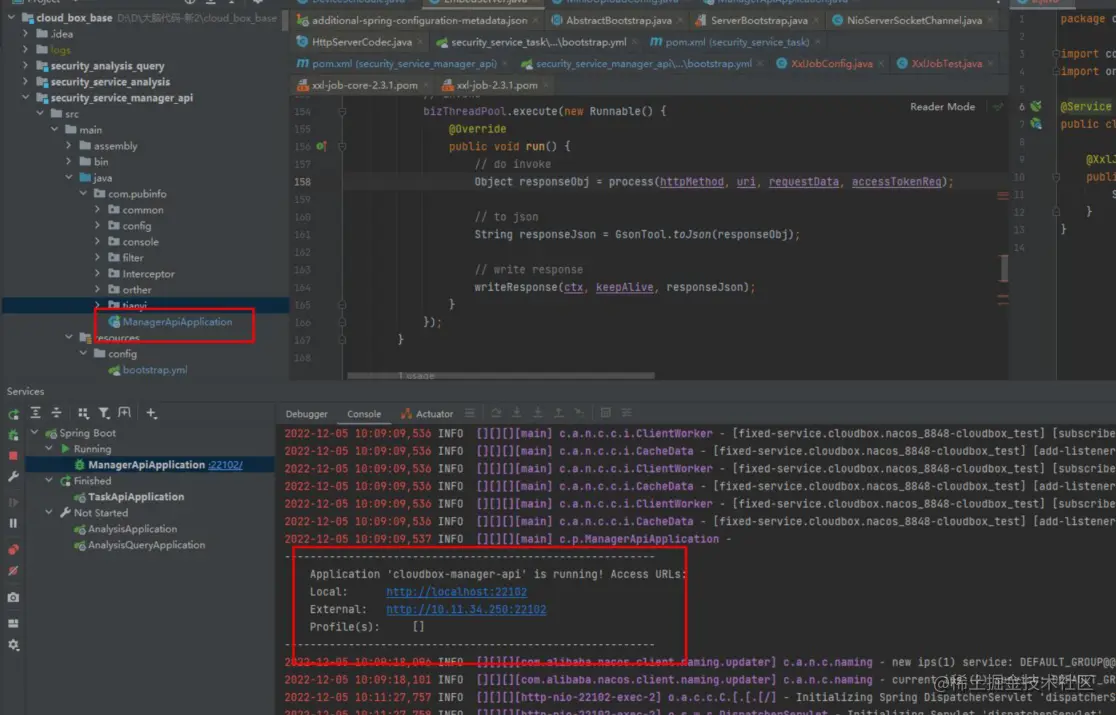Click the :22102/ port link in Services
Viewport: 1116px width, 715px height.
pyautogui.click(x=226, y=465)
